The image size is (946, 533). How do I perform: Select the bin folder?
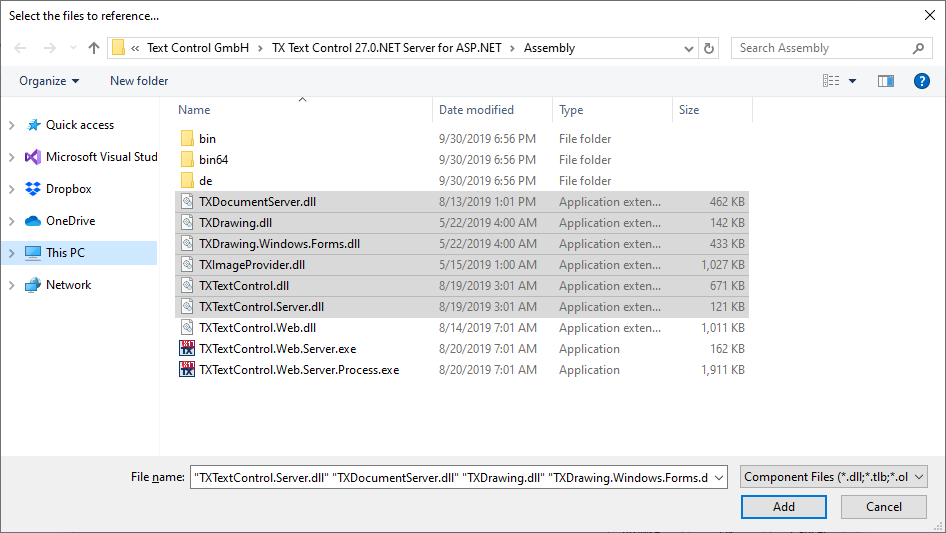tap(207, 139)
